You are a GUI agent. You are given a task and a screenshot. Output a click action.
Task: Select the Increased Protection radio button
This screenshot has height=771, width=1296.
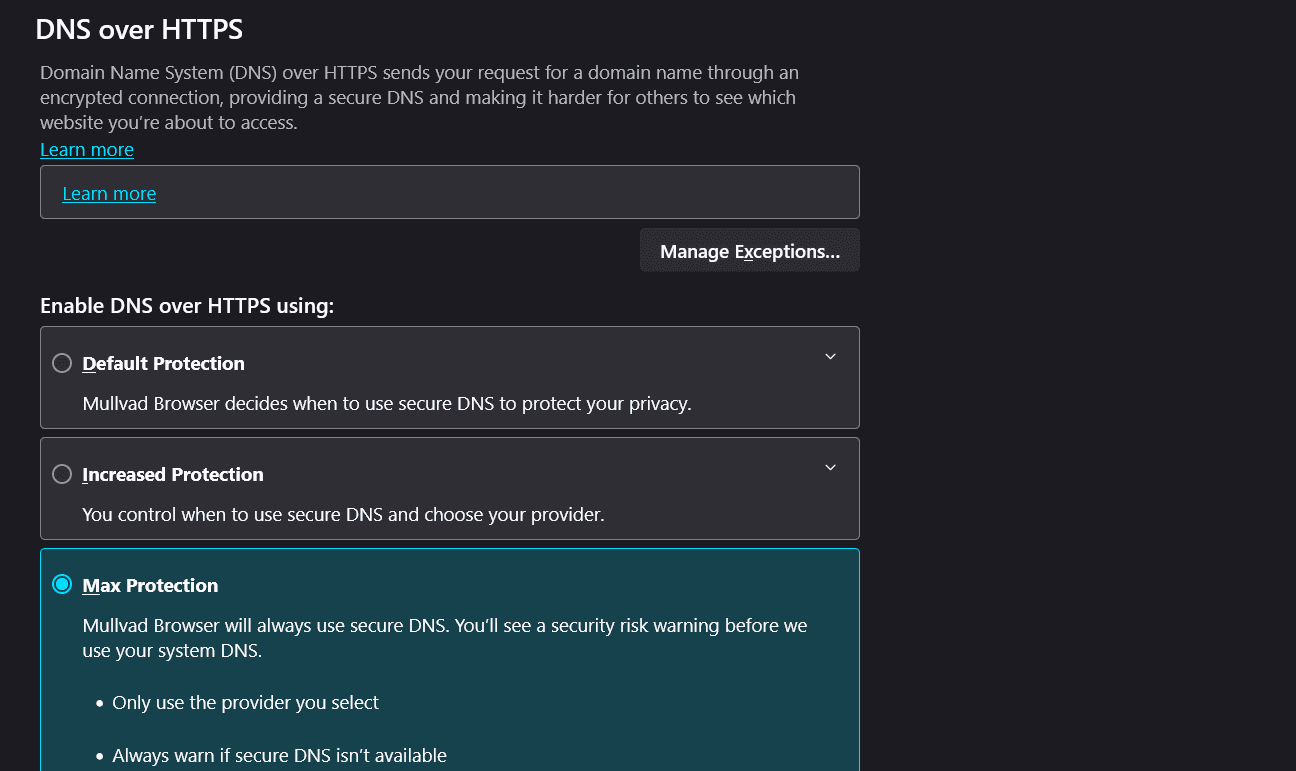[62, 474]
